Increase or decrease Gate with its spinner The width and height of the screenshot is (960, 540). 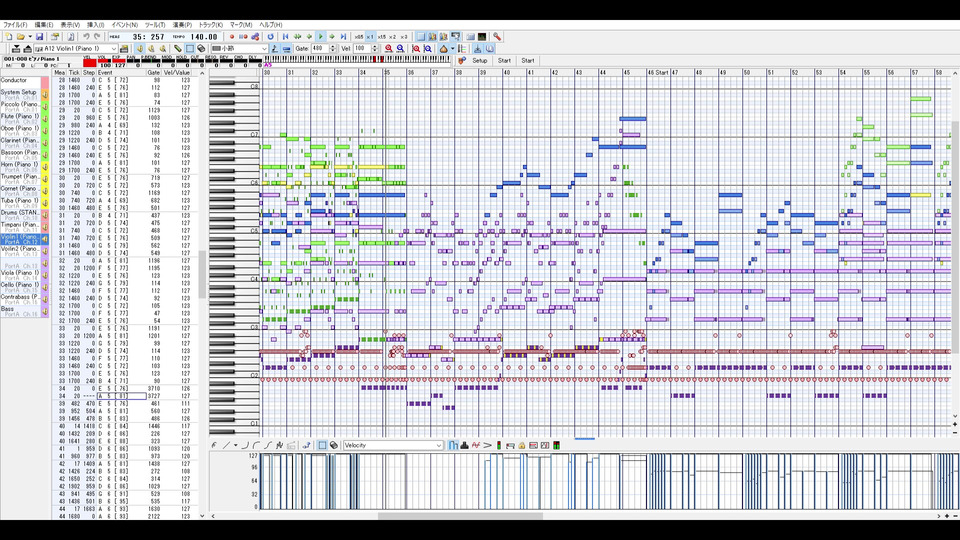(x=333, y=48)
